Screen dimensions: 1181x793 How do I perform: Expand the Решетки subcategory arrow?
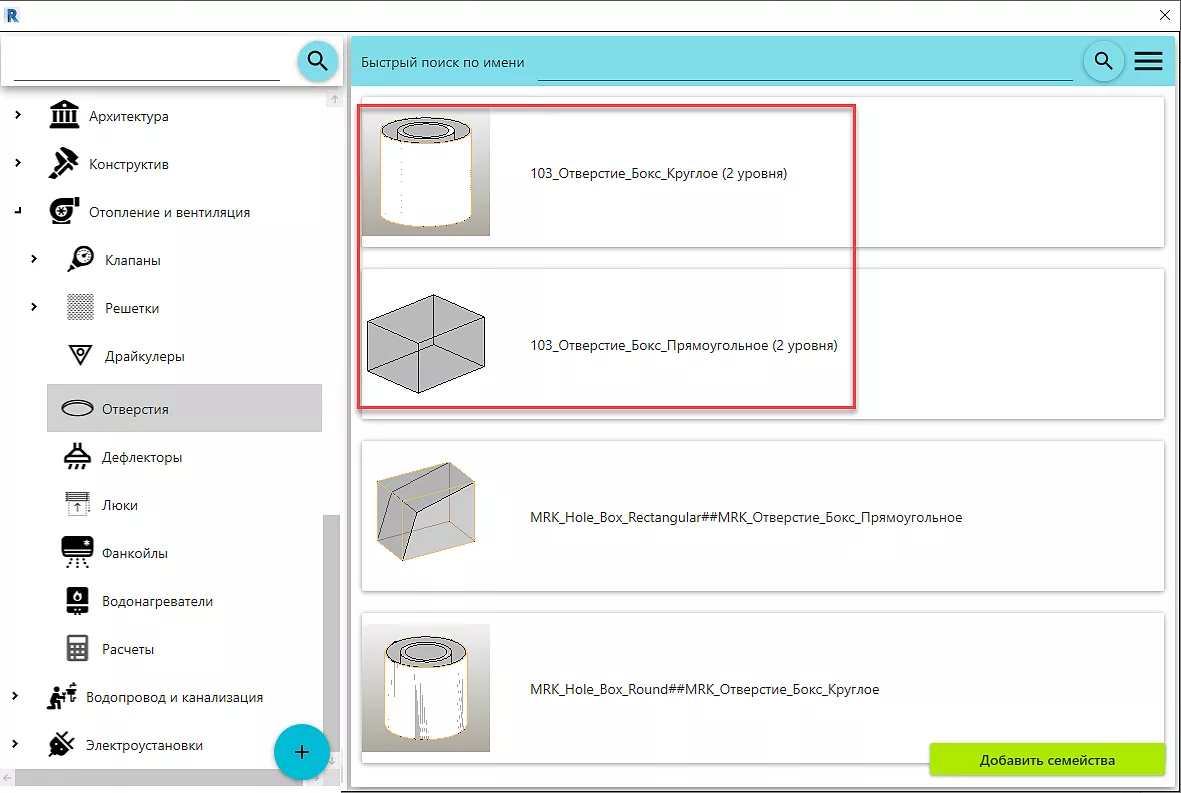(x=33, y=308)
